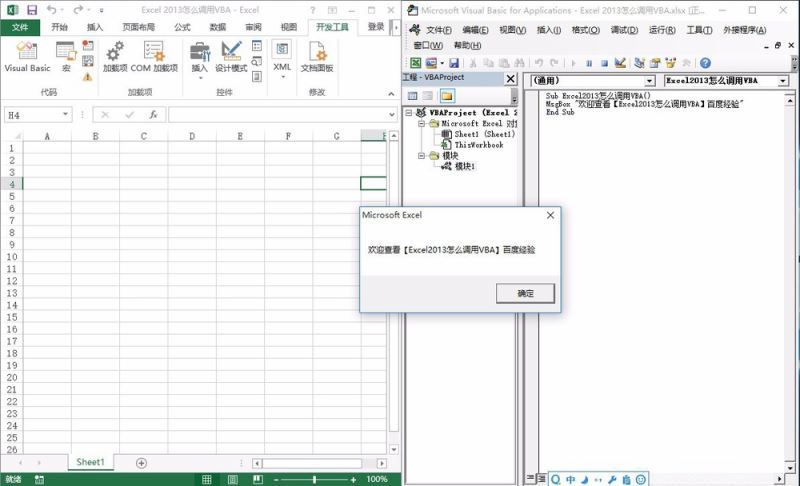
Task: Open the Add-ins (加载项) gear icon
Action: coord(115,57)
